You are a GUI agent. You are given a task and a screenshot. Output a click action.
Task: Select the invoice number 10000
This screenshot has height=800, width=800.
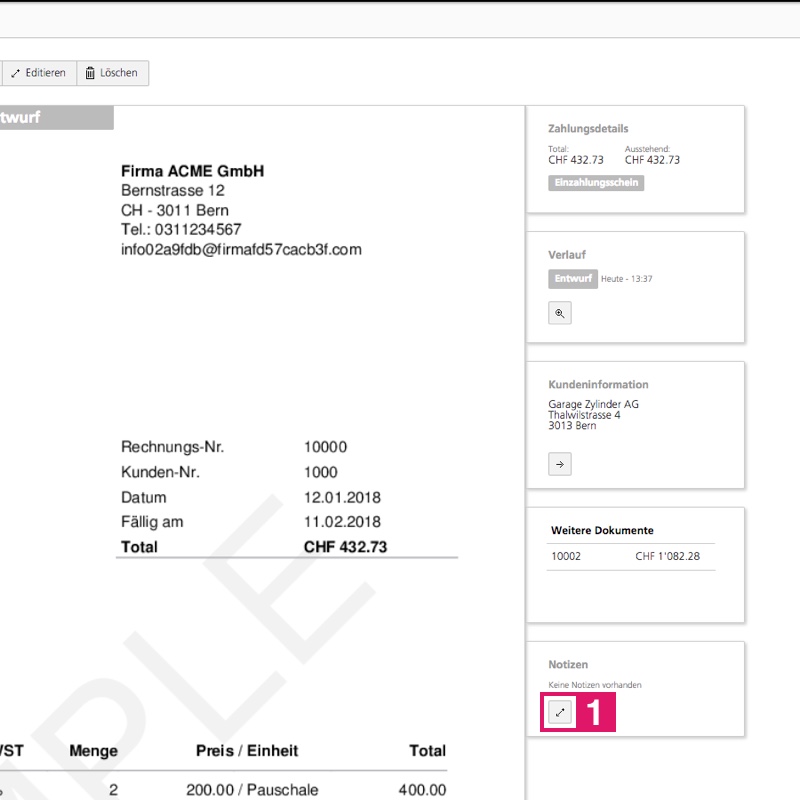325,447
